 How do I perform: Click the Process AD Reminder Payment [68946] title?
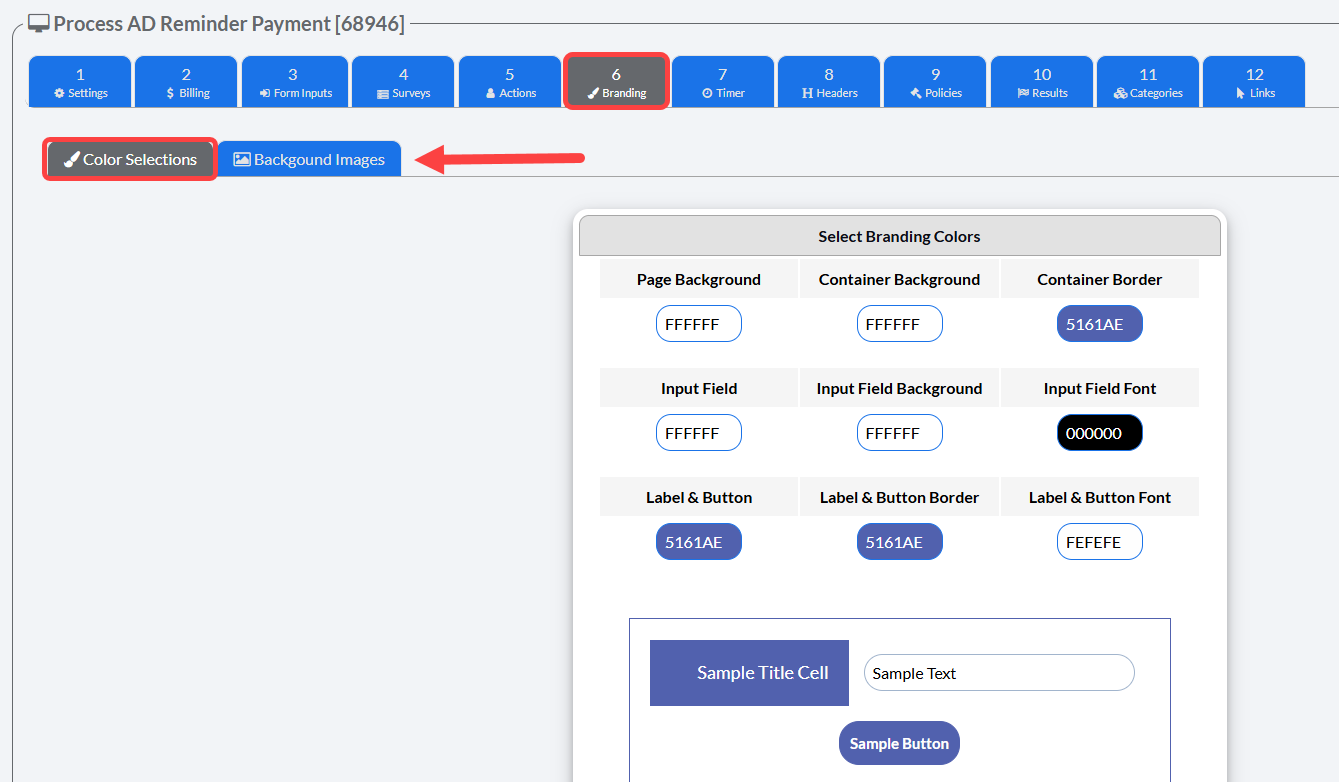(229, 24)
